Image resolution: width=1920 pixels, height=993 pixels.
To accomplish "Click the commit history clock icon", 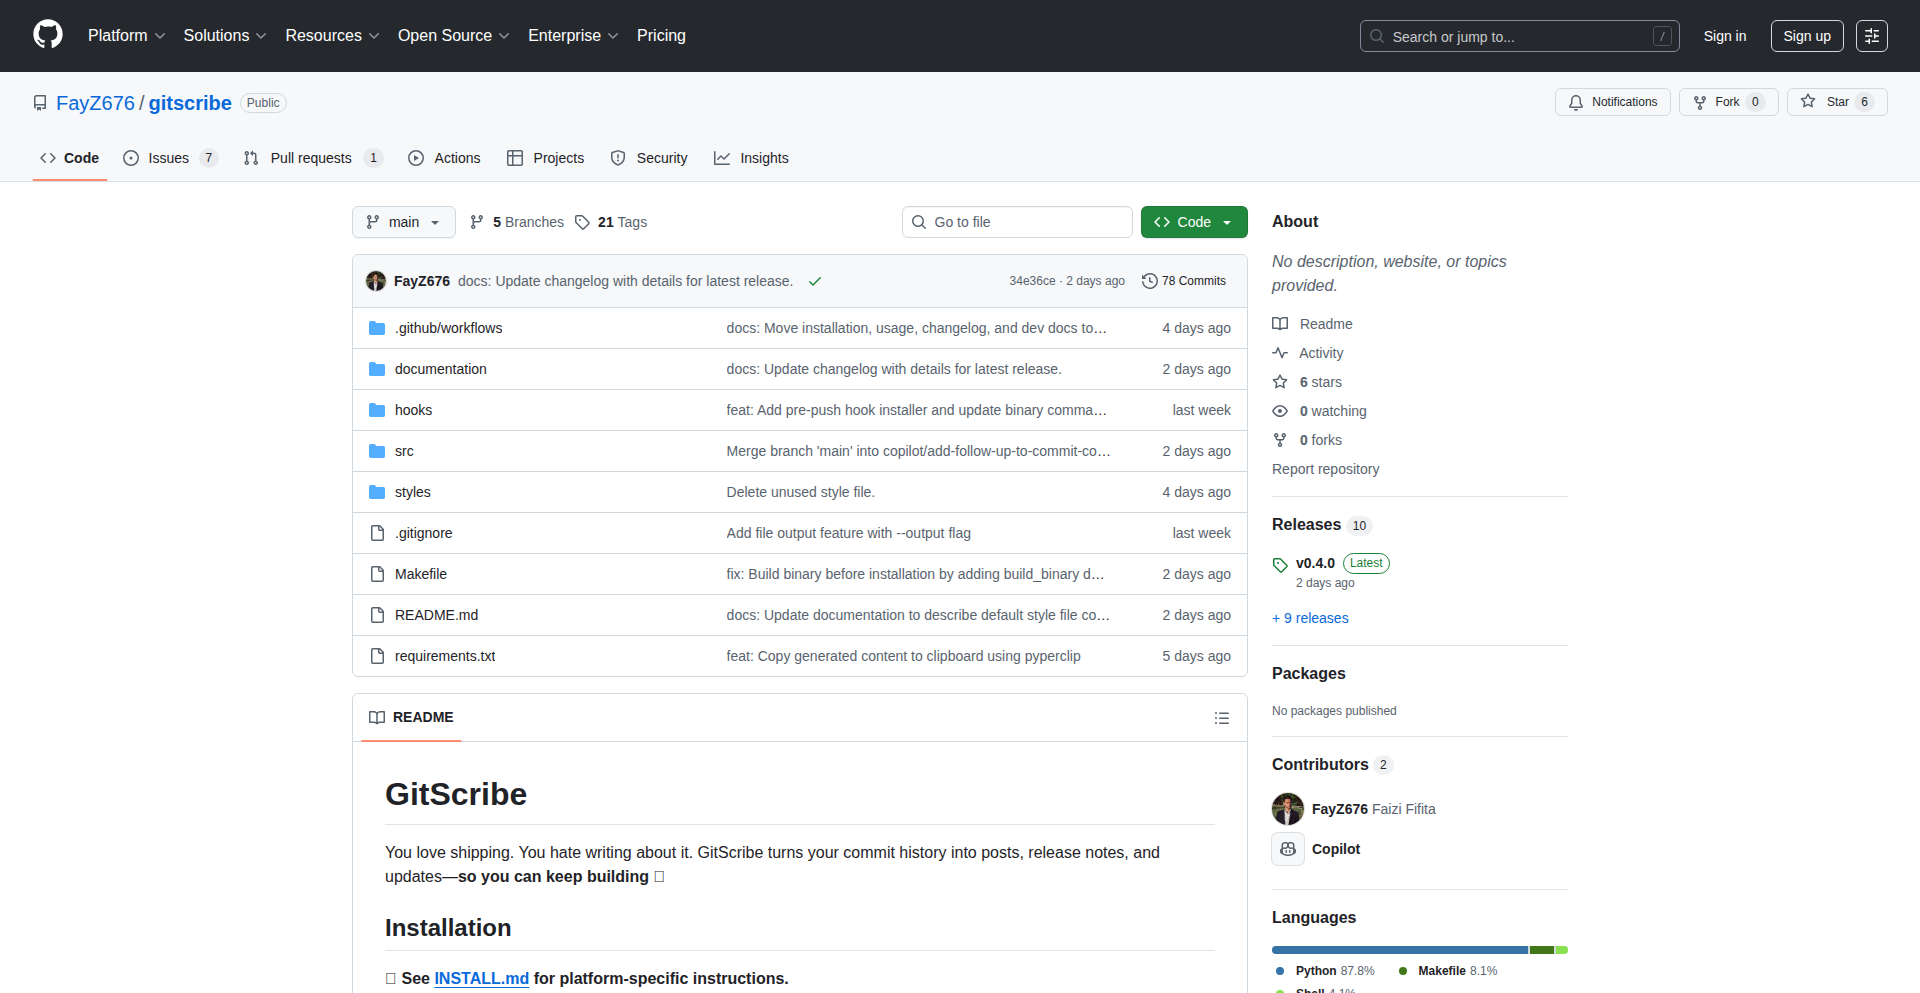I will tap(1150, 281).
